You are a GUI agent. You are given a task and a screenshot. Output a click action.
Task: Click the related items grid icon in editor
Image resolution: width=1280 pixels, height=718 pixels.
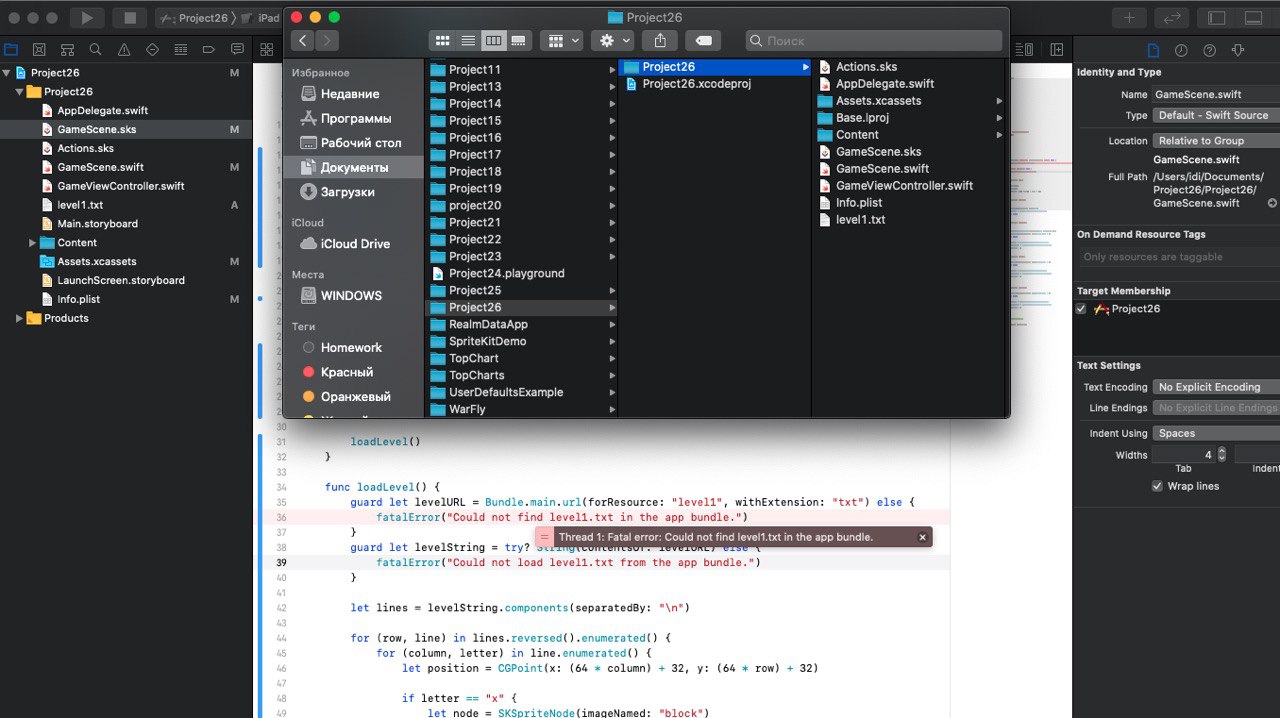tap(267, 49)
